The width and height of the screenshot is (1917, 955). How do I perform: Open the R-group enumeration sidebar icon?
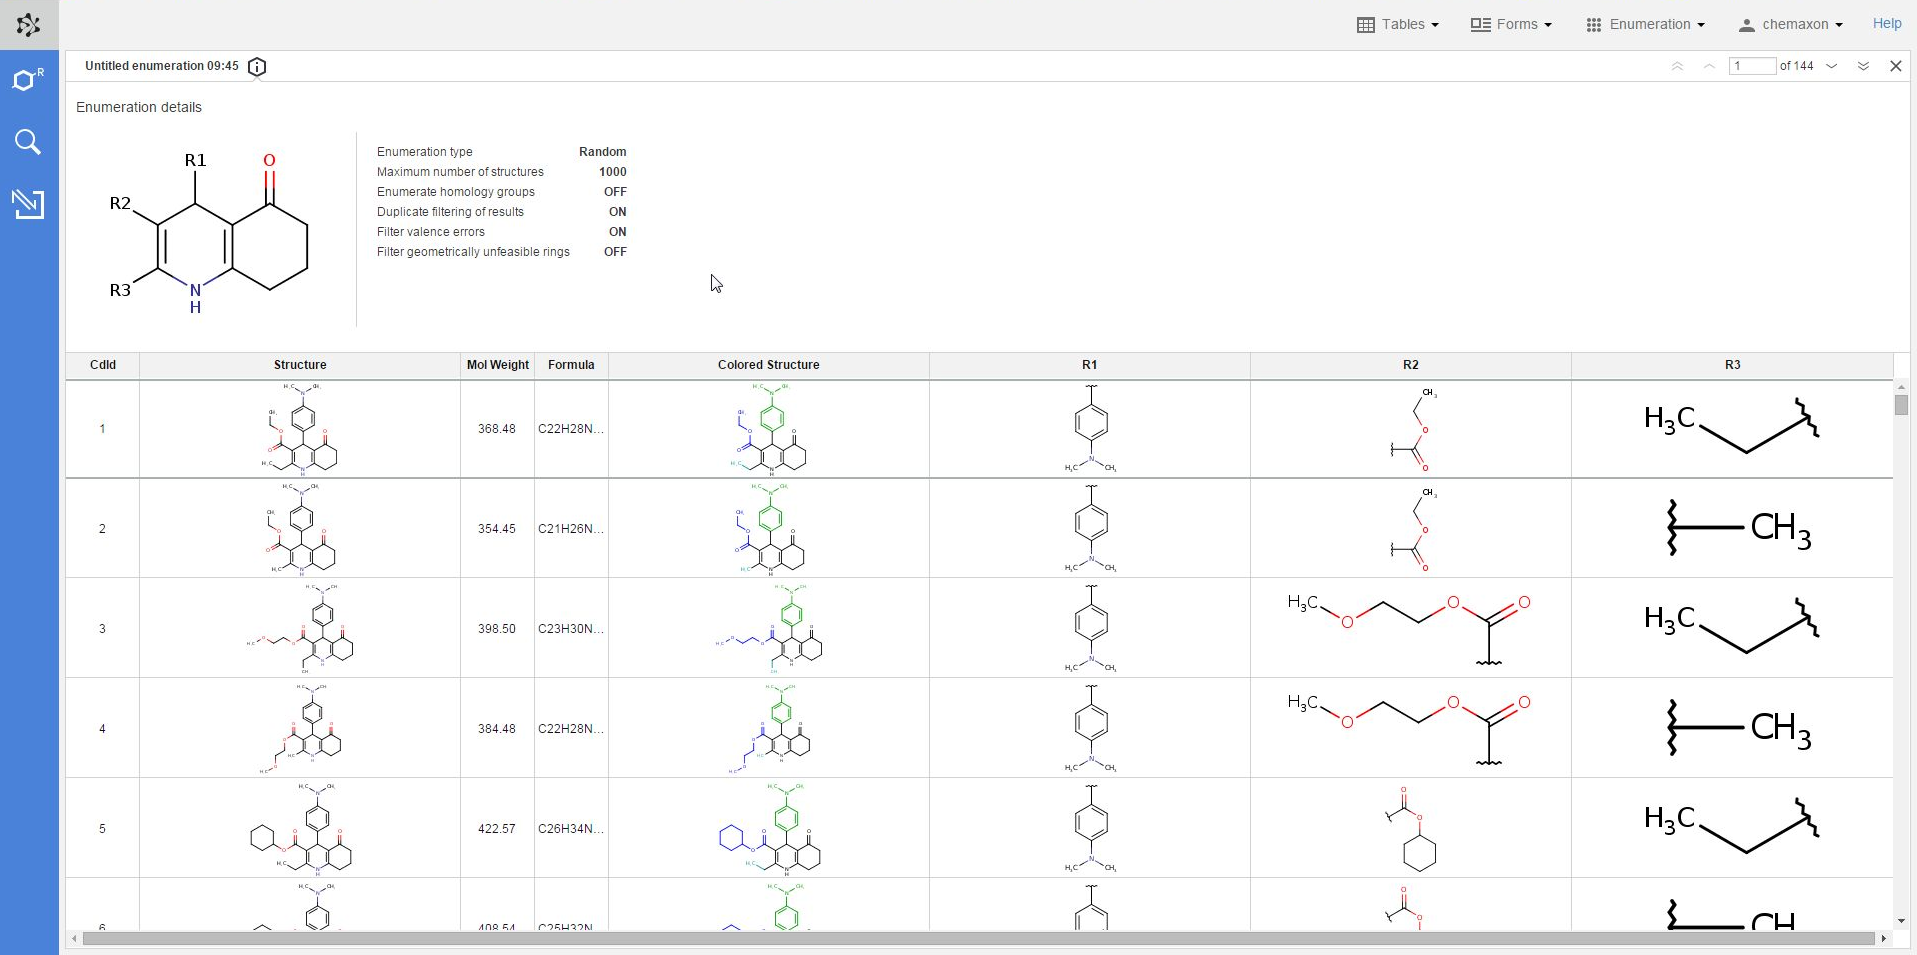28,80
